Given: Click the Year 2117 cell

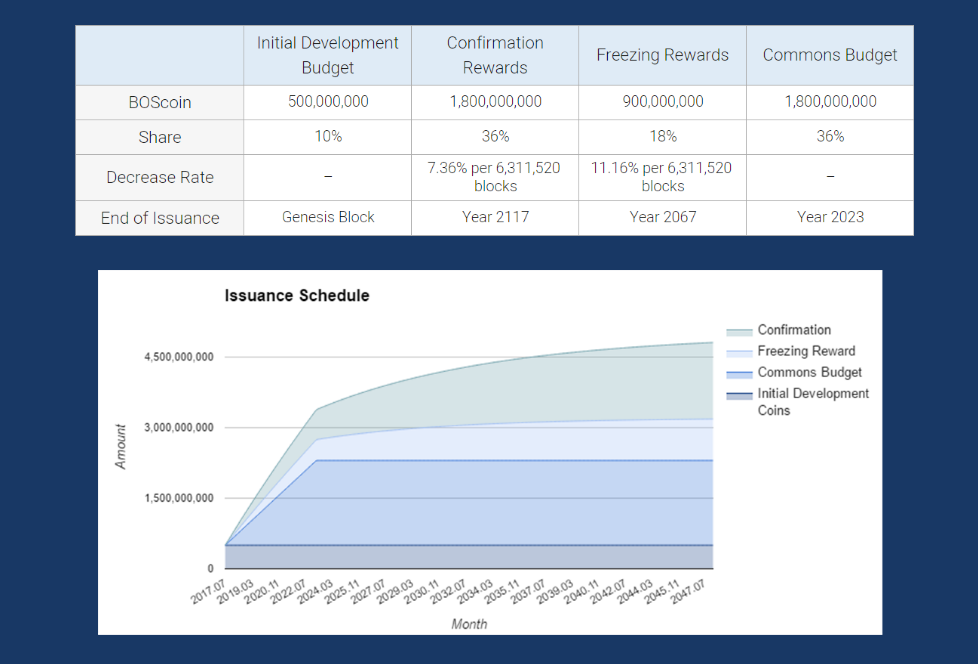Looking at the screenshot, I should (x=495, y=218).
